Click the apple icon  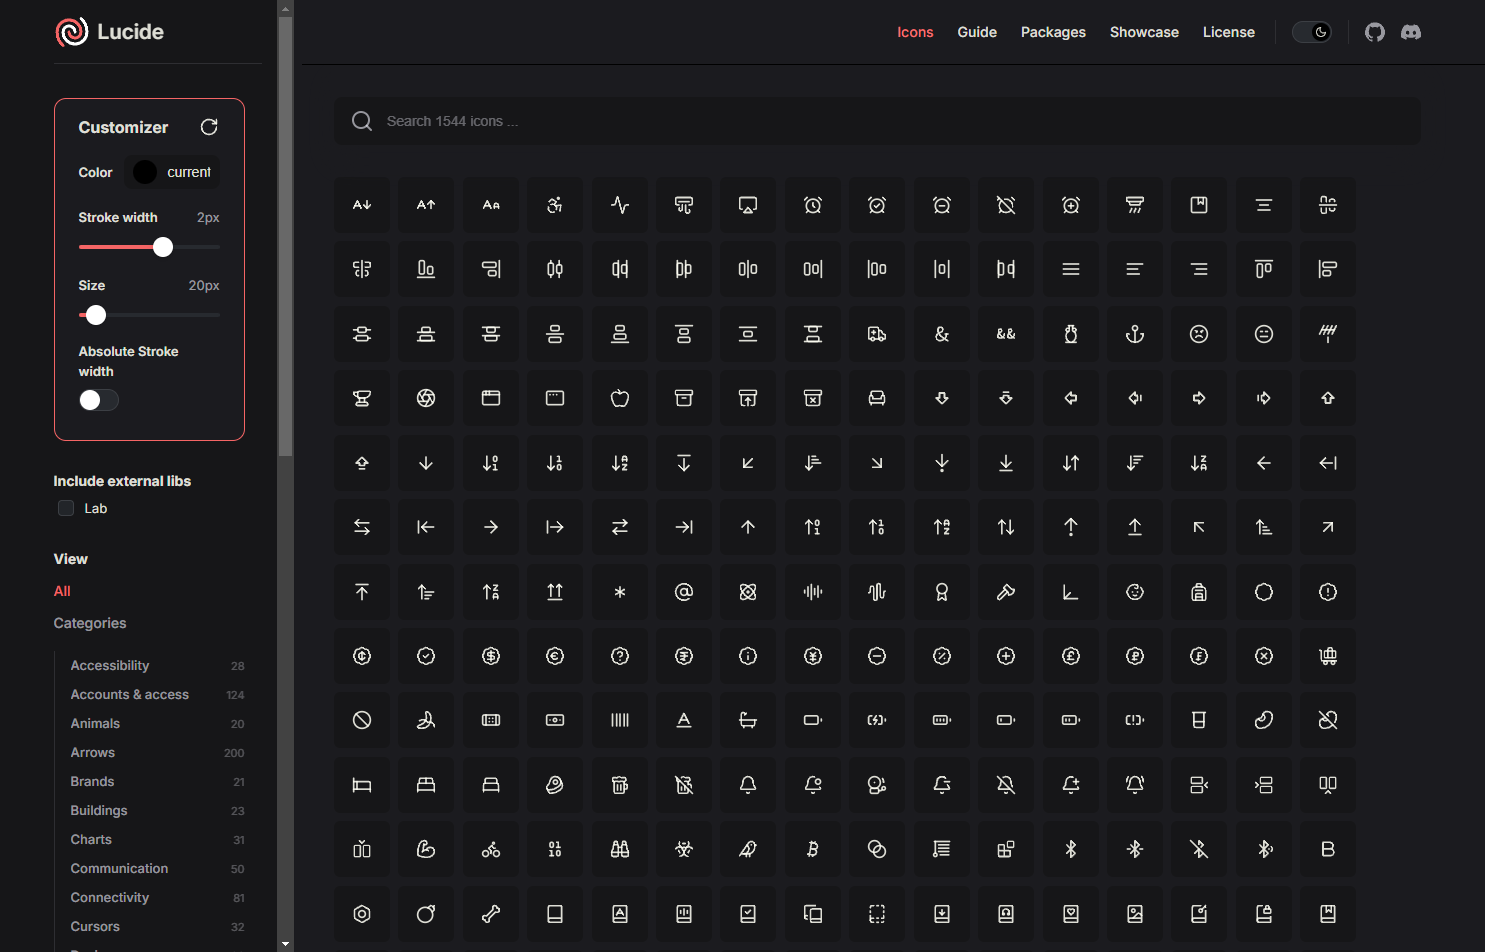click(x=620, y=398)
